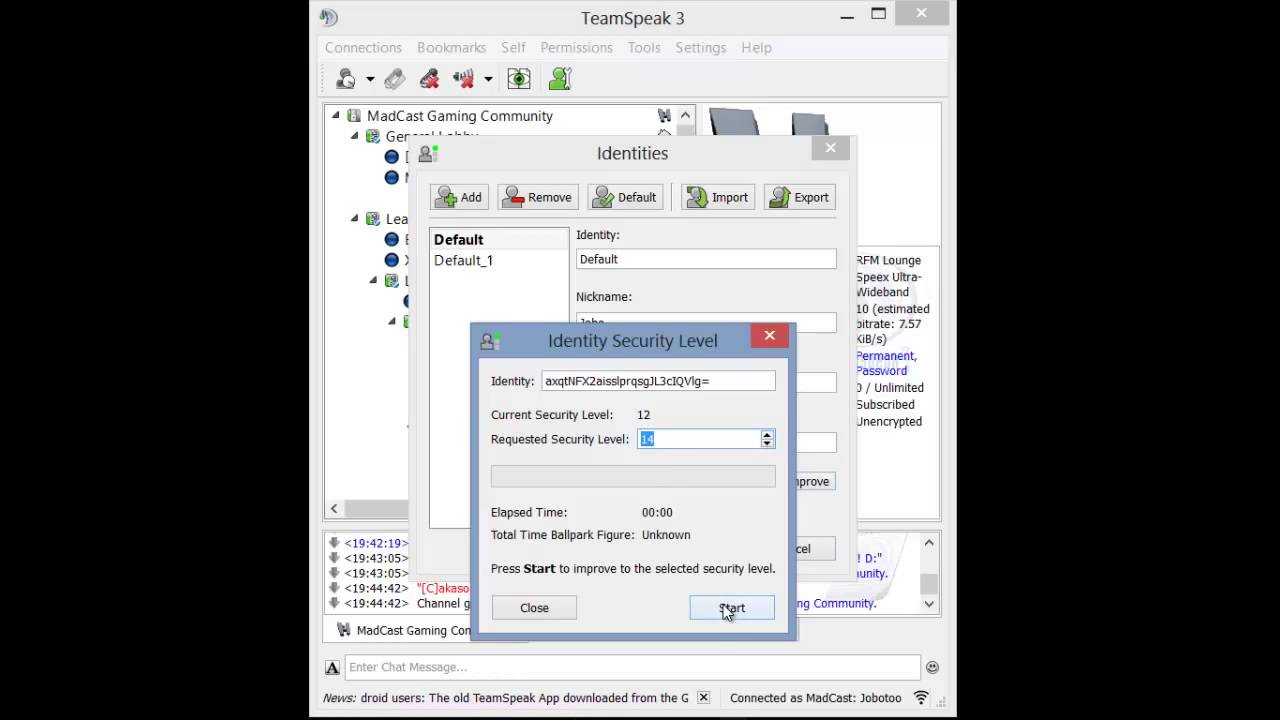Remove the selected identity

click(x=537, y=197)
